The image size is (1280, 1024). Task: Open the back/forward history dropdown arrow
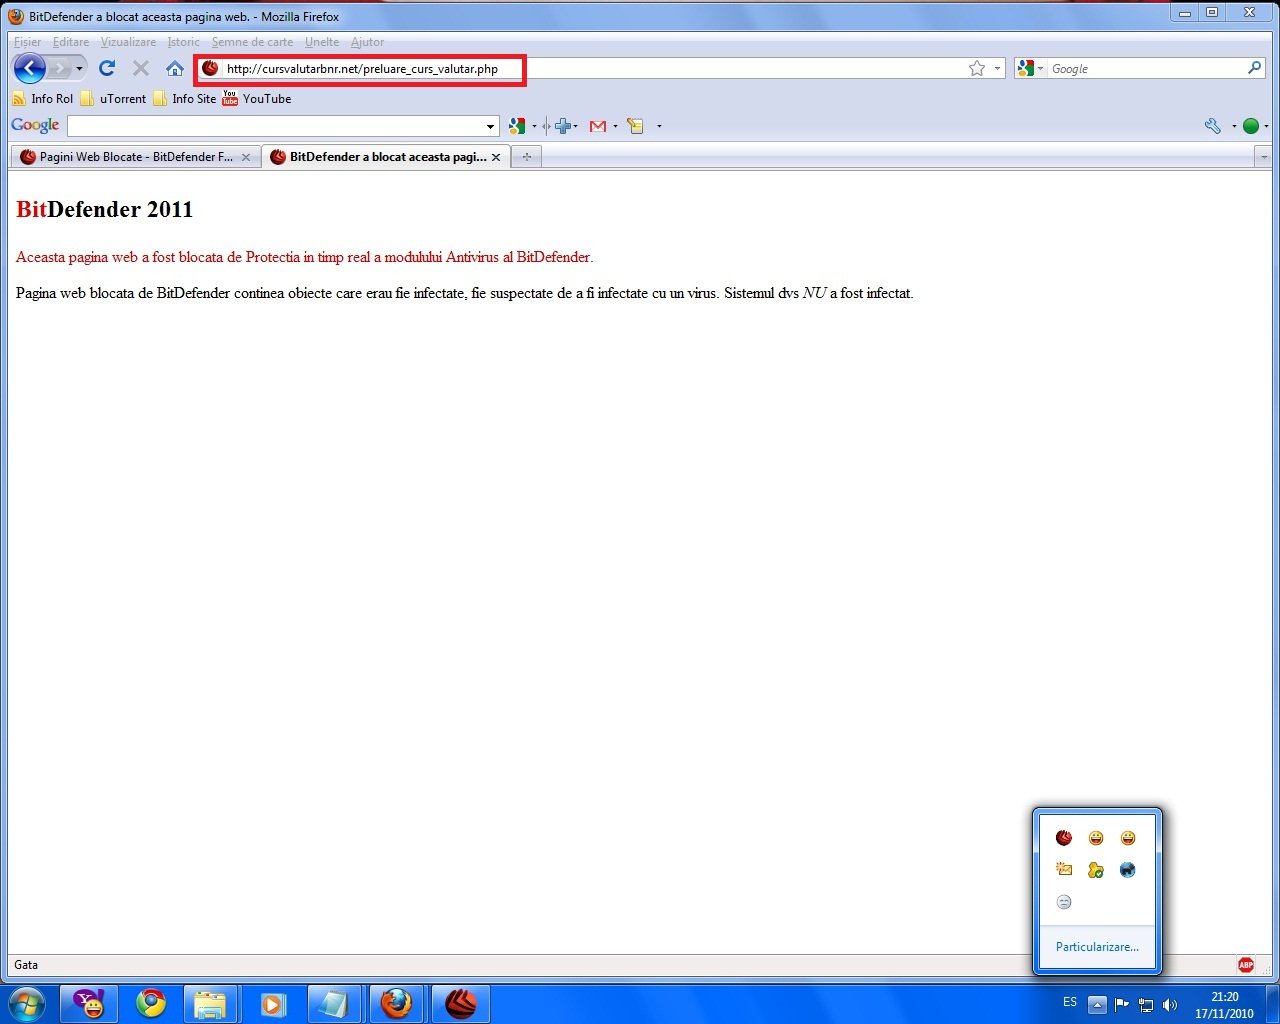[80, 69]
